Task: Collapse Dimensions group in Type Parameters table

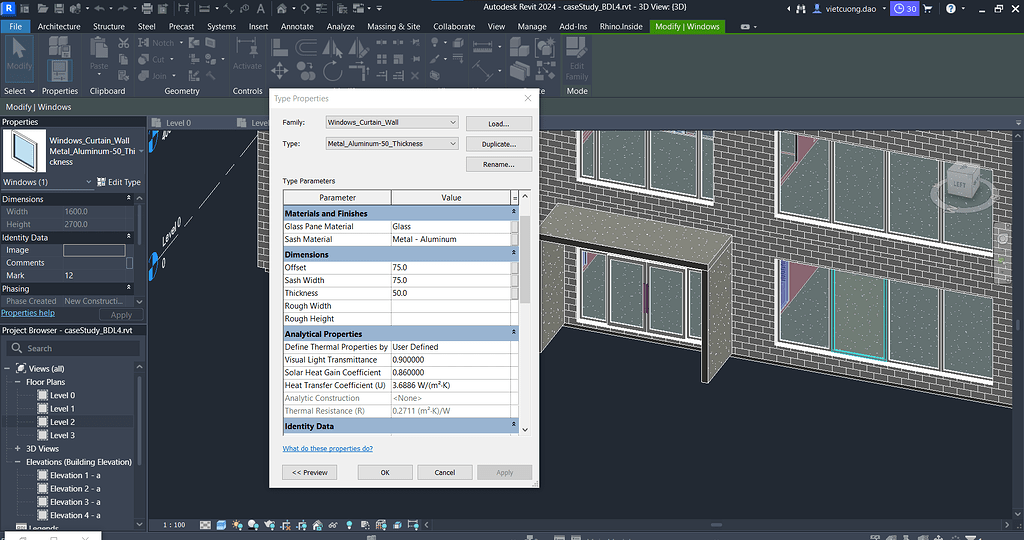Action: tap(513, 253)
